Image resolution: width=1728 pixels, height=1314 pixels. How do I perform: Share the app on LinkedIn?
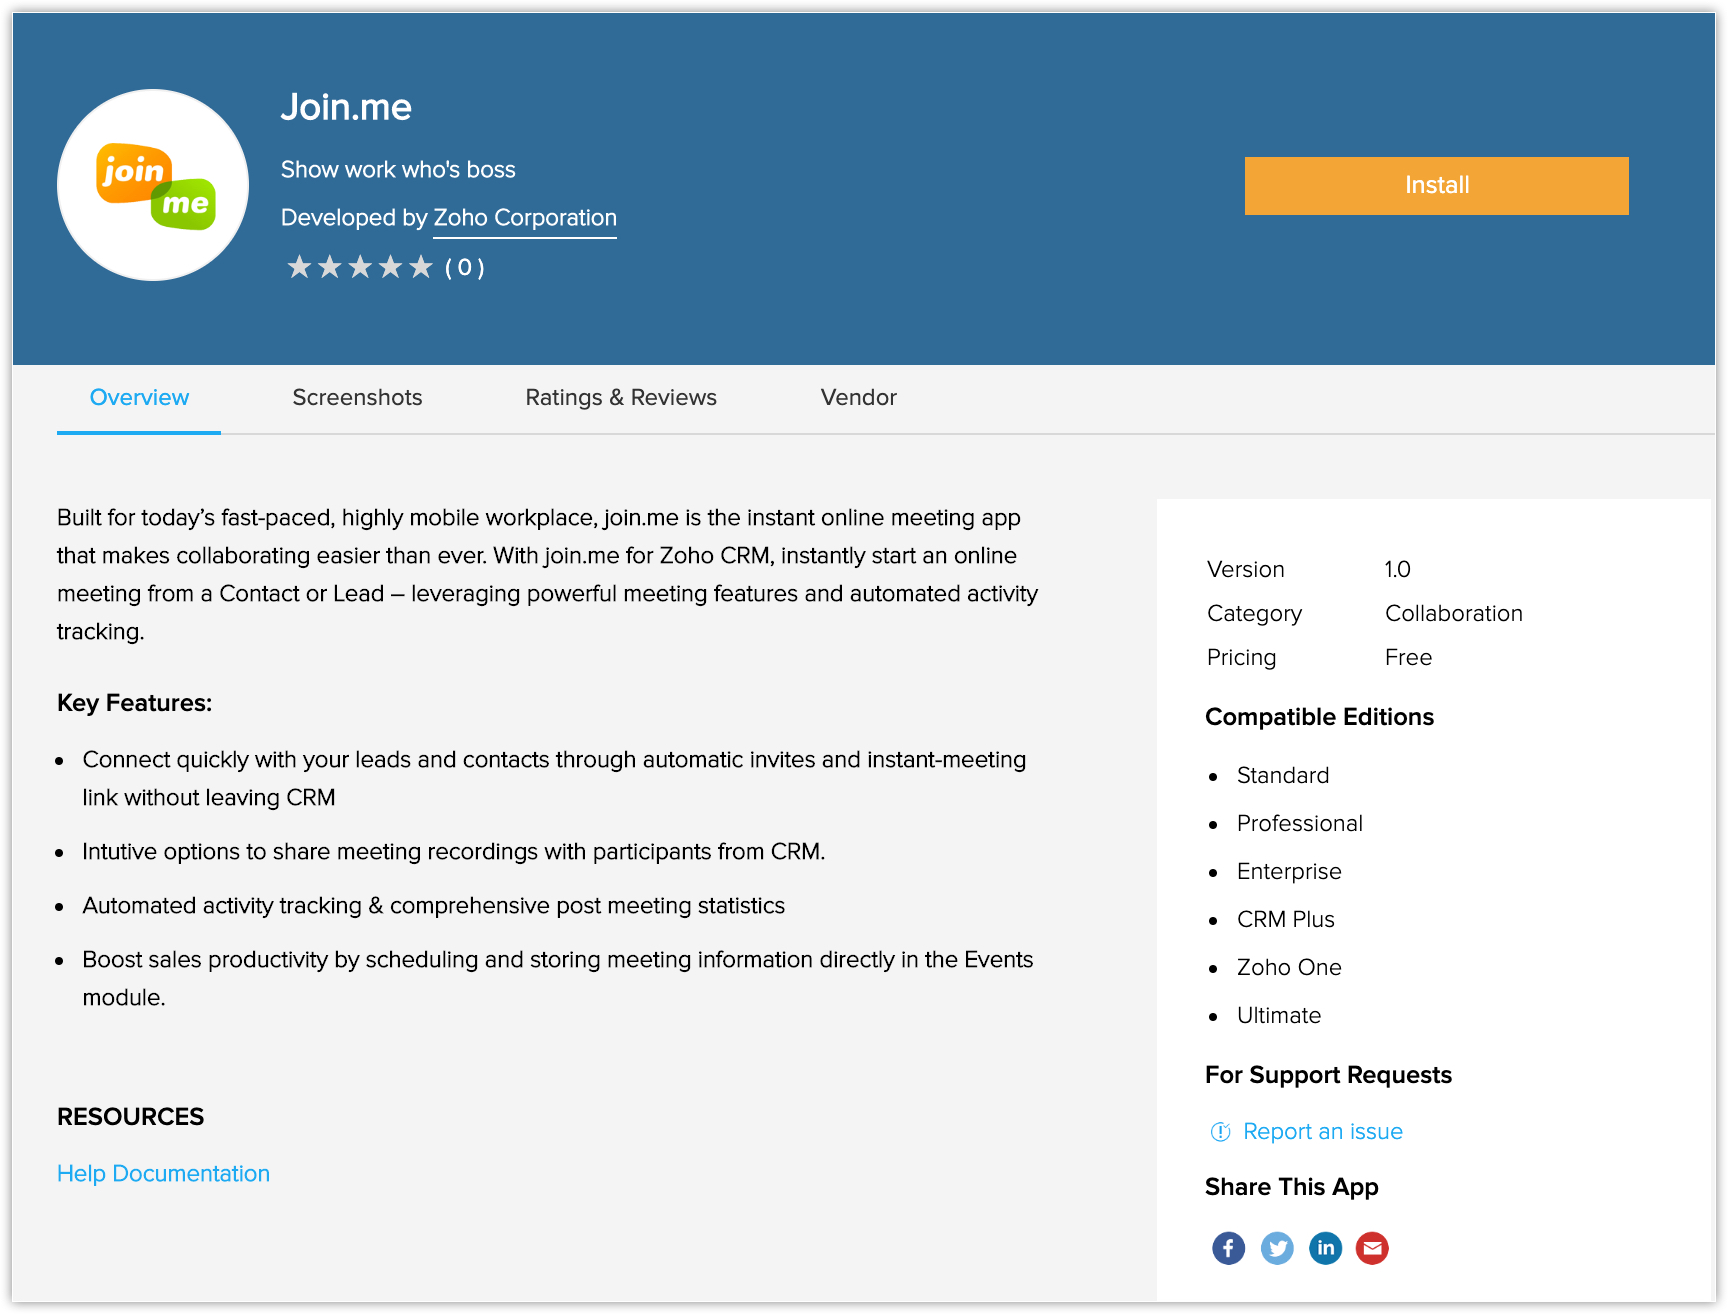tap(1325, 1248)
